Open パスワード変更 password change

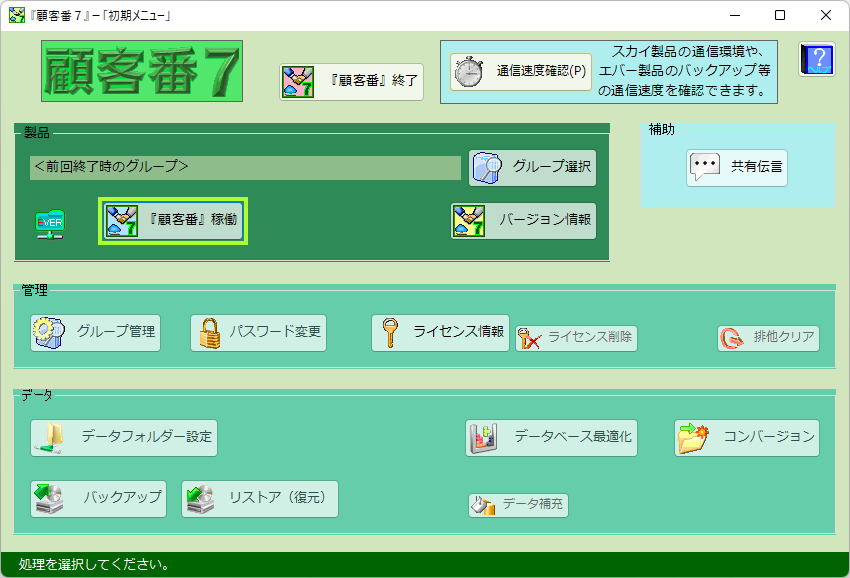[x=259, y=333]
